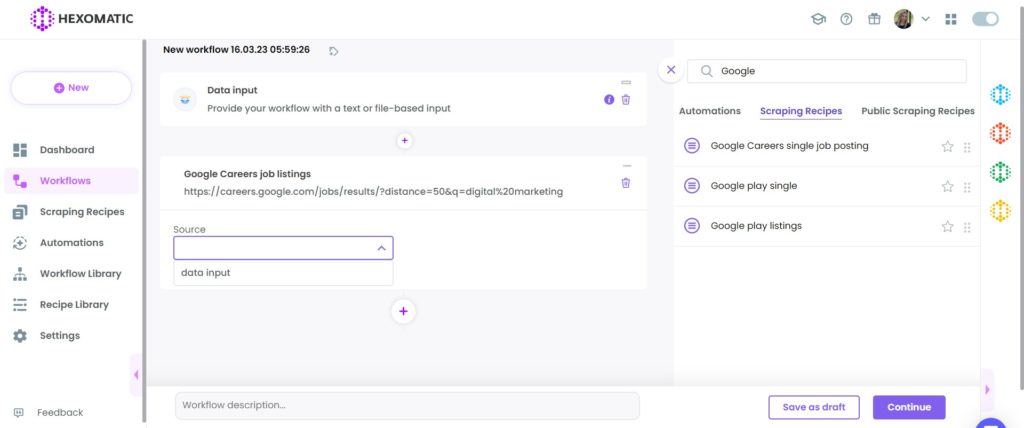
Task: Open Scraping Recipes from sidebar
Action: (71, 212)
